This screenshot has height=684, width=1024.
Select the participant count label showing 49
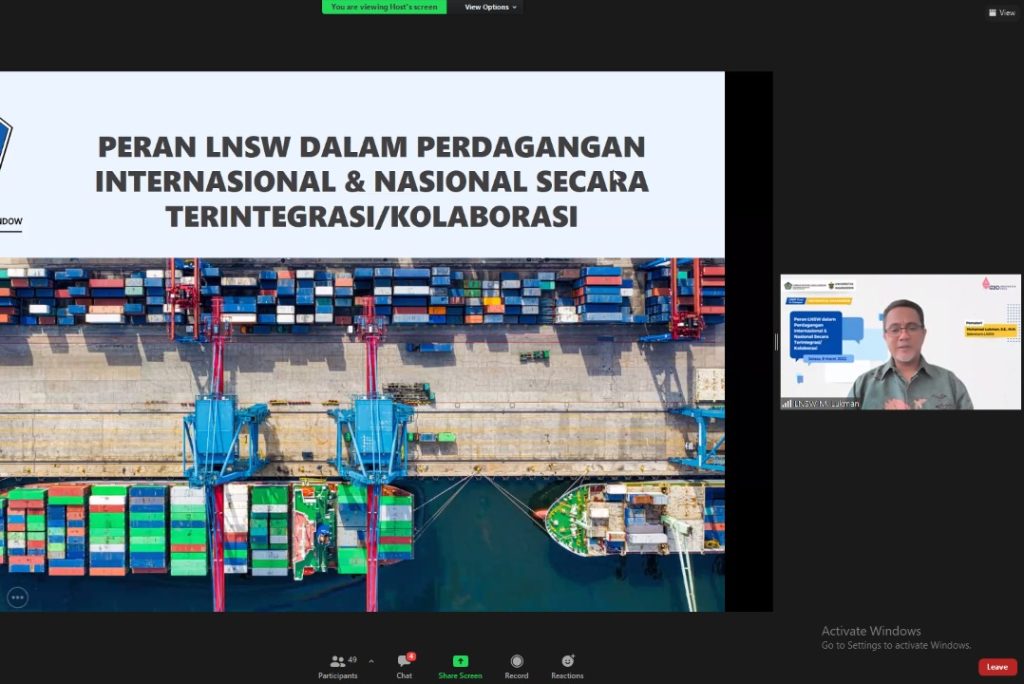pyautogui.click(x=352, y=660)
